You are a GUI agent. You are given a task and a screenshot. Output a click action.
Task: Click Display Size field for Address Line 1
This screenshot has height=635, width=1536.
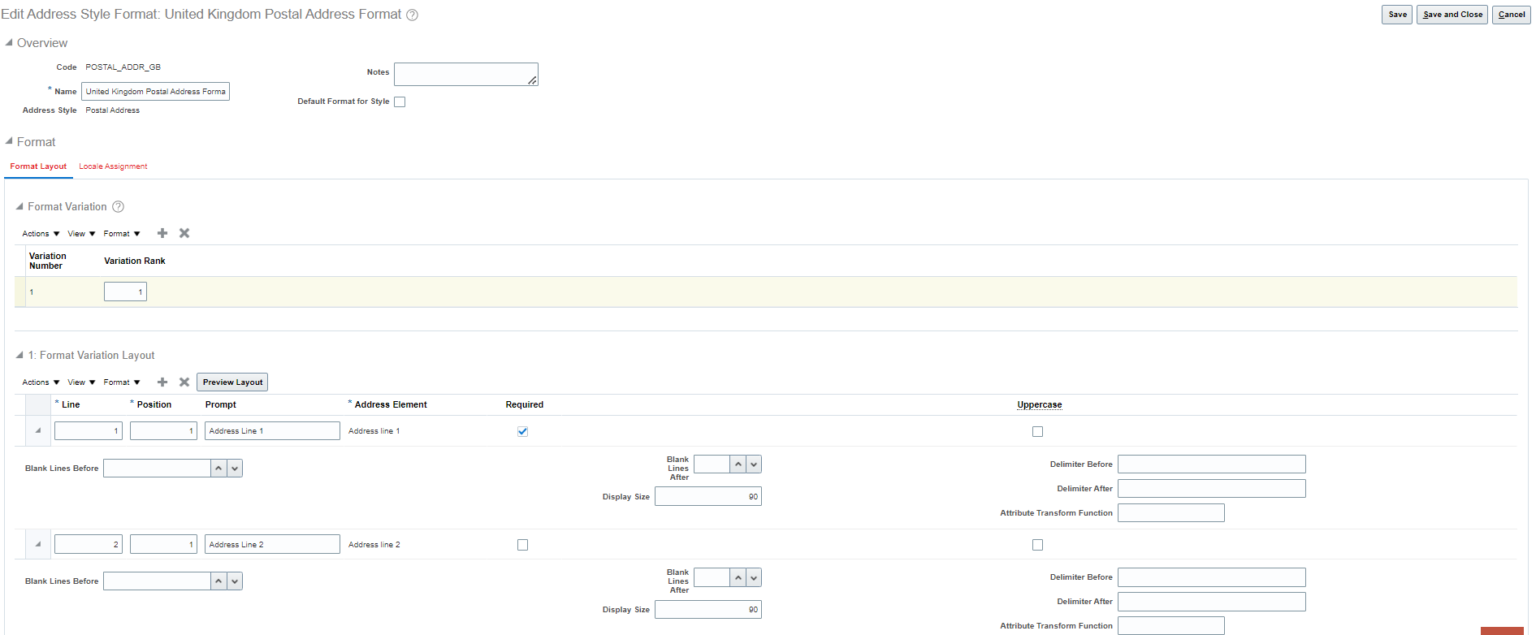click(708, 496)
